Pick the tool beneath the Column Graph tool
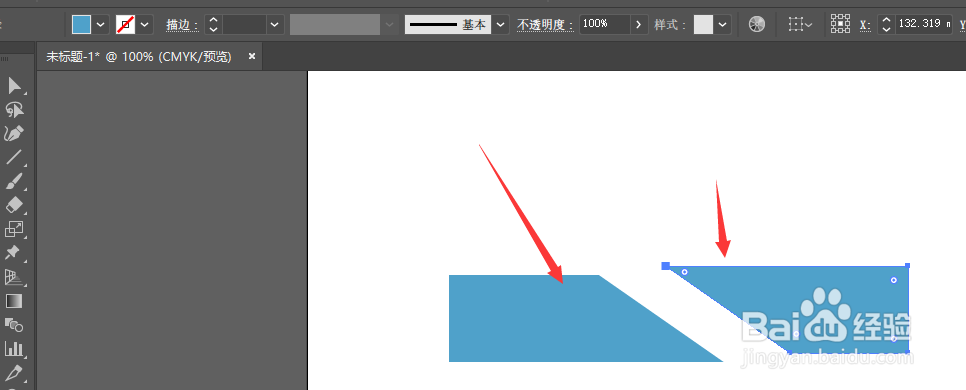 (x=14, y=373)
